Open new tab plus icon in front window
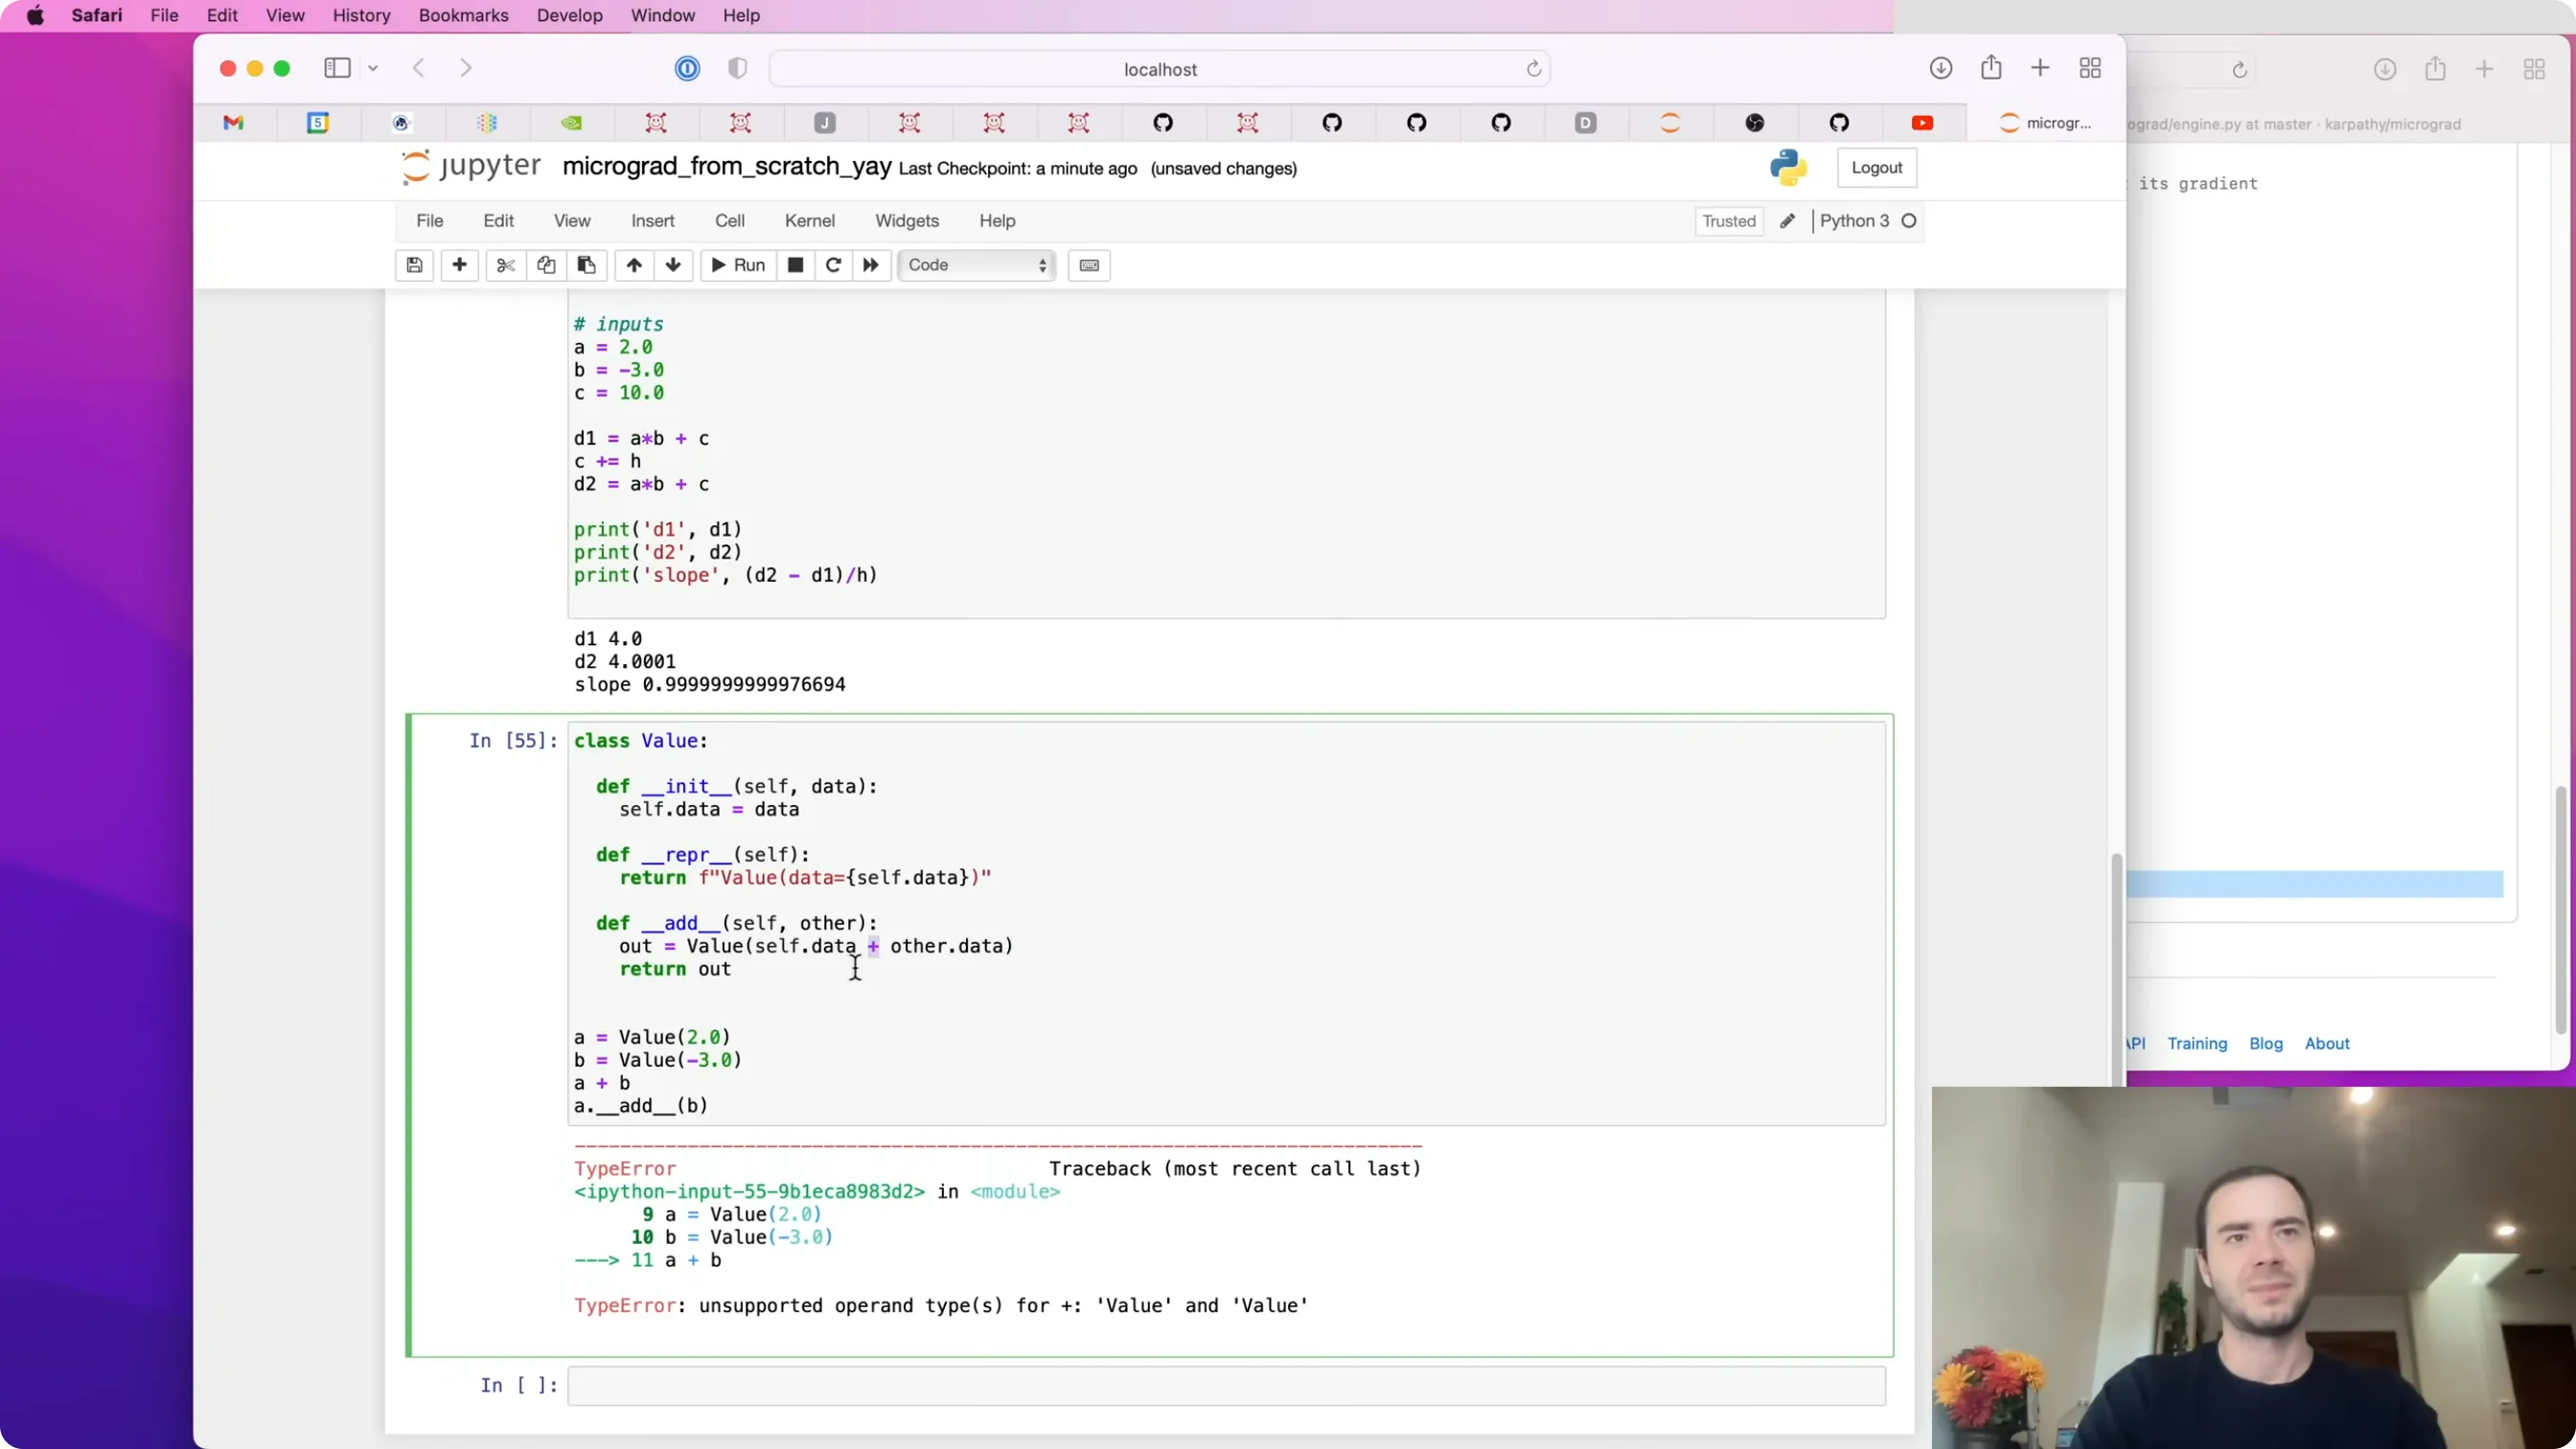 [2040, 68]
